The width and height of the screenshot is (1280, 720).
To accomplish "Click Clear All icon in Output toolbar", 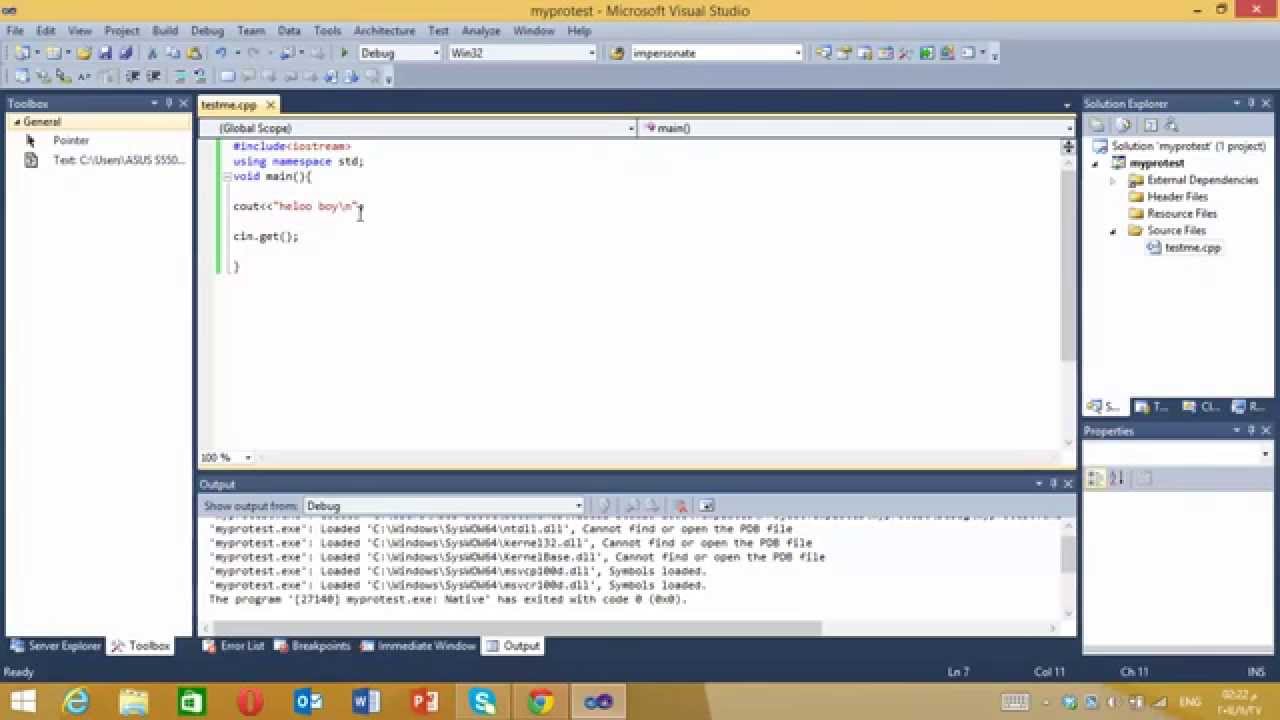I will (680, 506).
